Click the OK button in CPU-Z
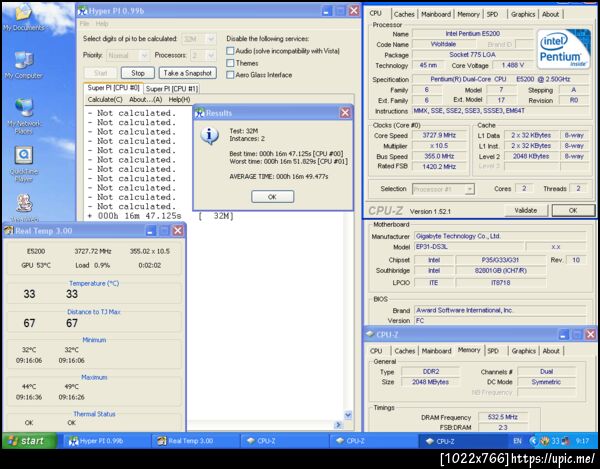This screenshot has height=469, width=600. [573, 210]
